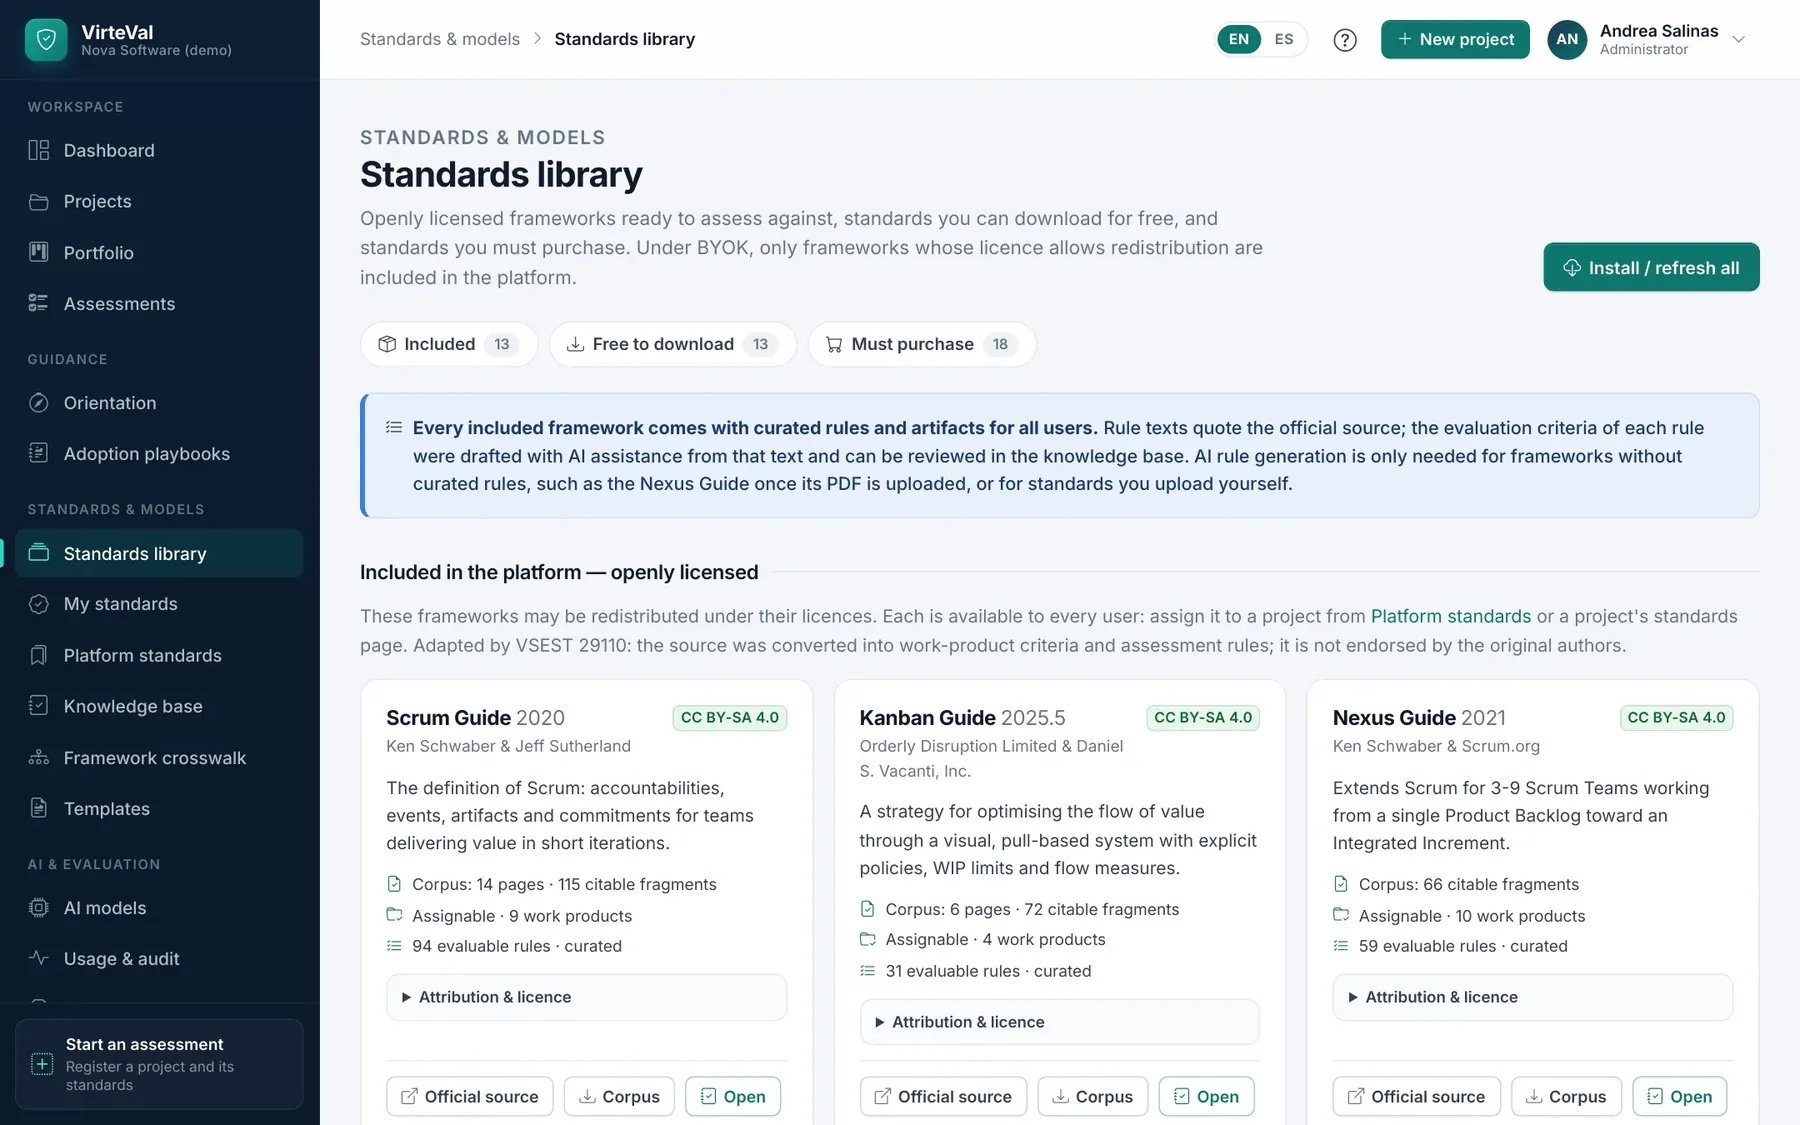Viewport: 1800px width, 1125px height.
Task: Click the Adoption playbooks icon
Action: [38, 453]
